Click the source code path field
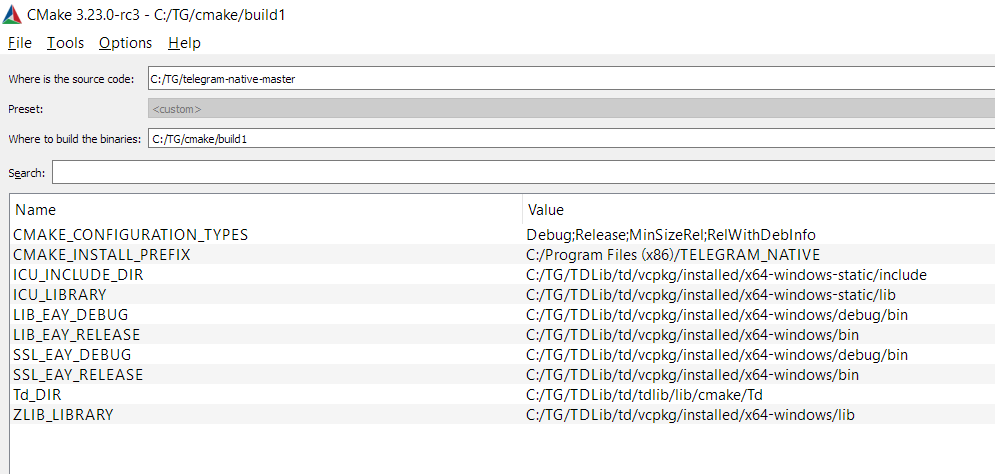The width and height of the screenshot is (995, 474). tap(571, 79)
